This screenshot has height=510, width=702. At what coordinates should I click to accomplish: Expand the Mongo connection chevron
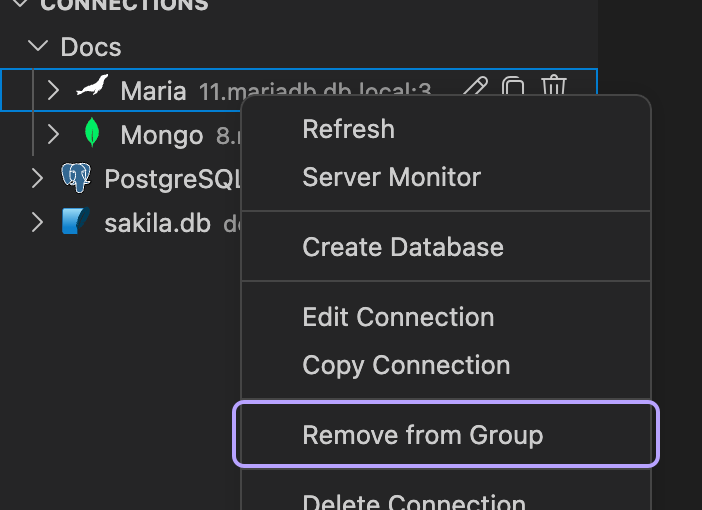click(53, 134)
